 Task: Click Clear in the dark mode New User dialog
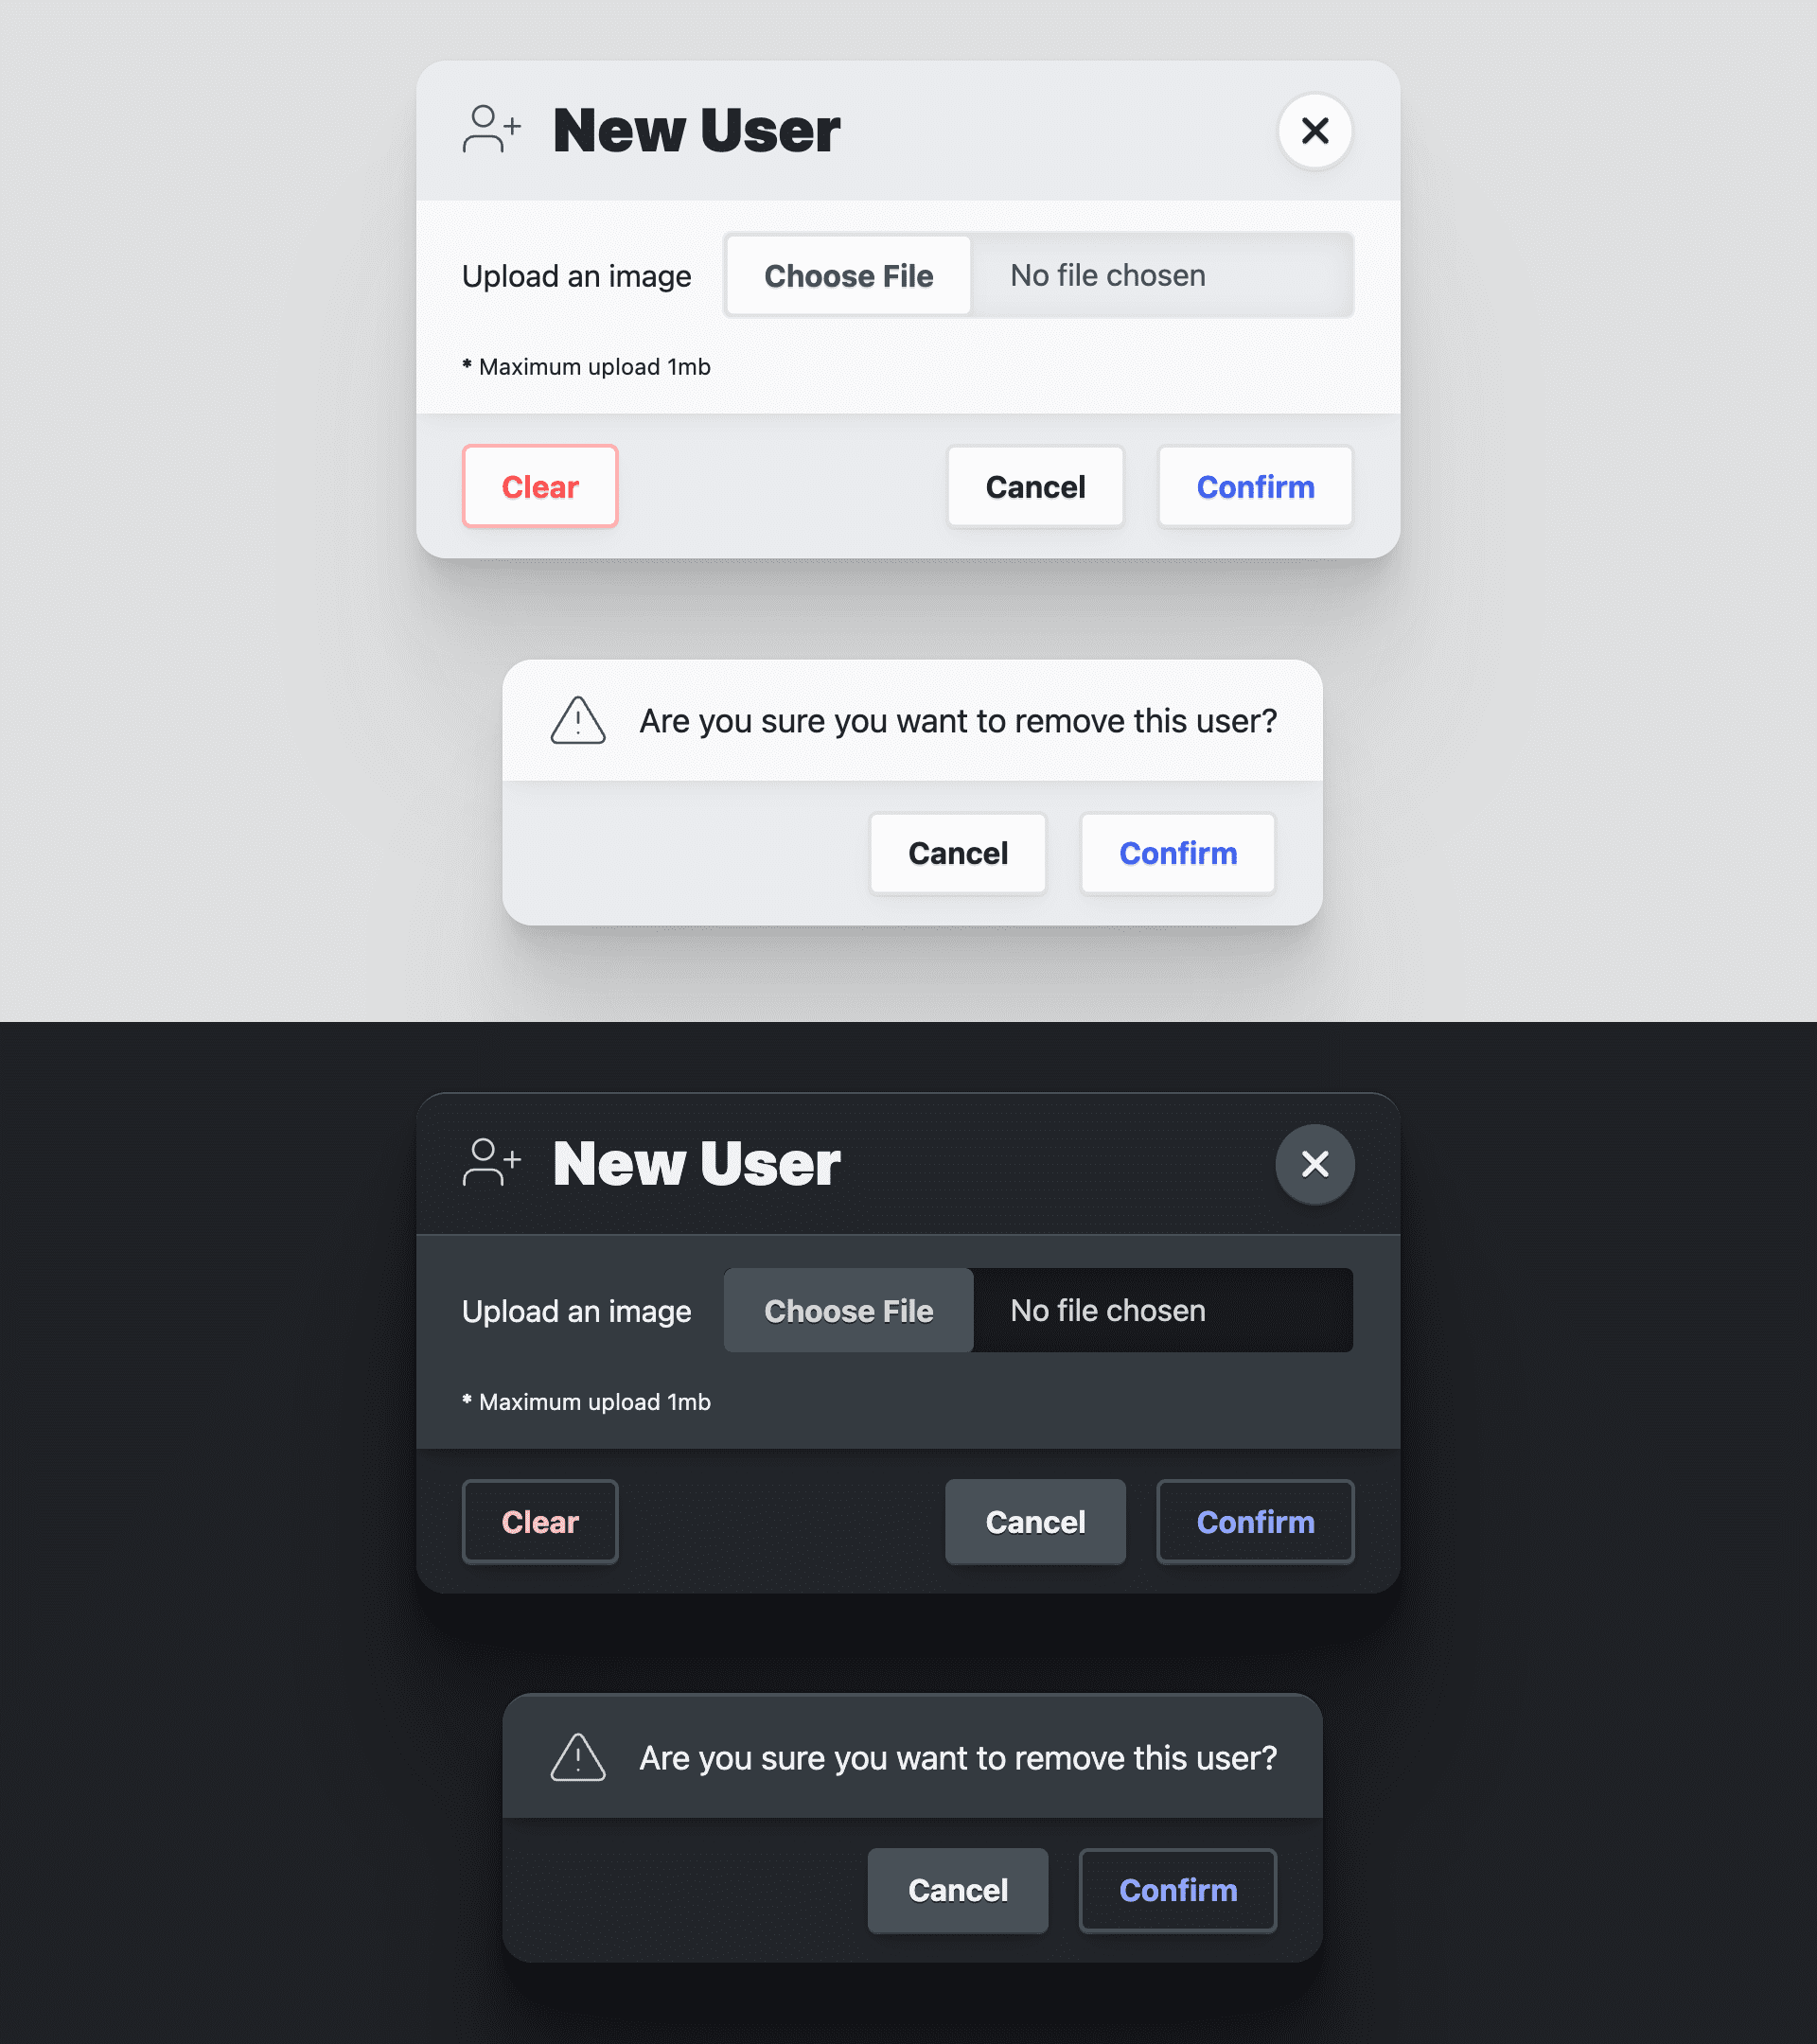[x=540, y=1520]
